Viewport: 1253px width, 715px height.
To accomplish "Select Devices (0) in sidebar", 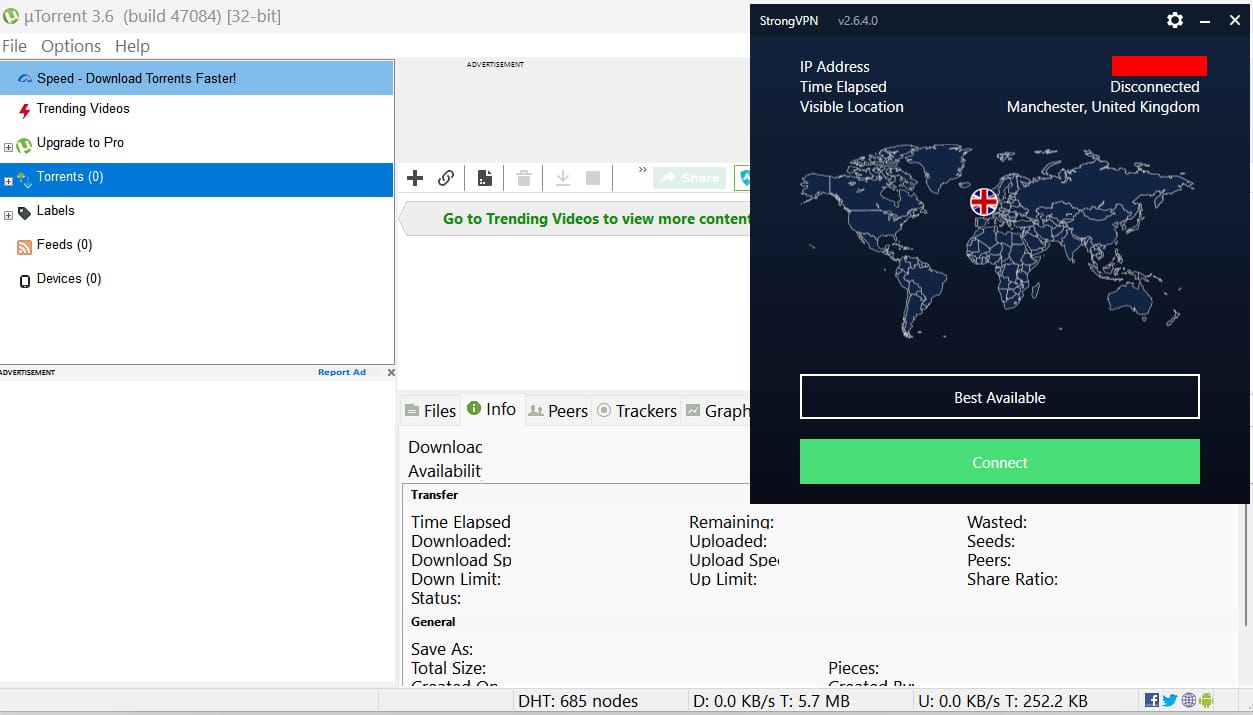I will coord(69,279).
